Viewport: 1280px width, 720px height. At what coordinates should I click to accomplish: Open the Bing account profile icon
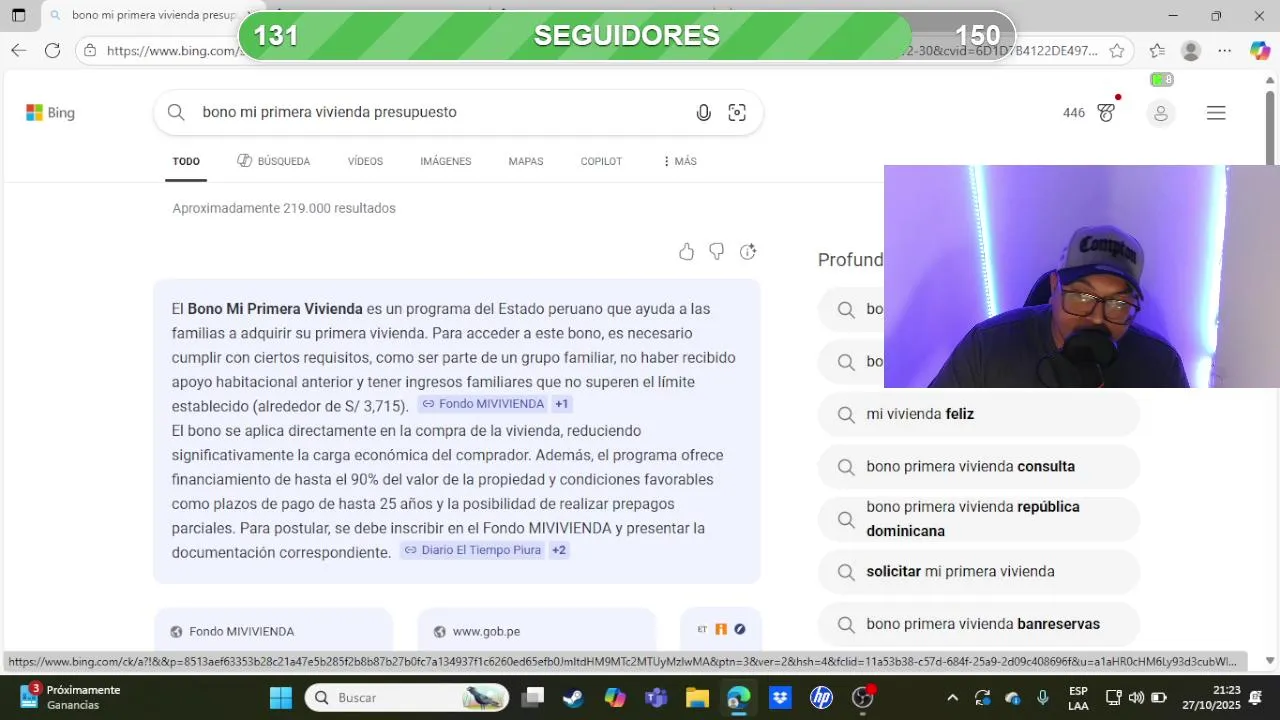click(x=1161, y=113)
